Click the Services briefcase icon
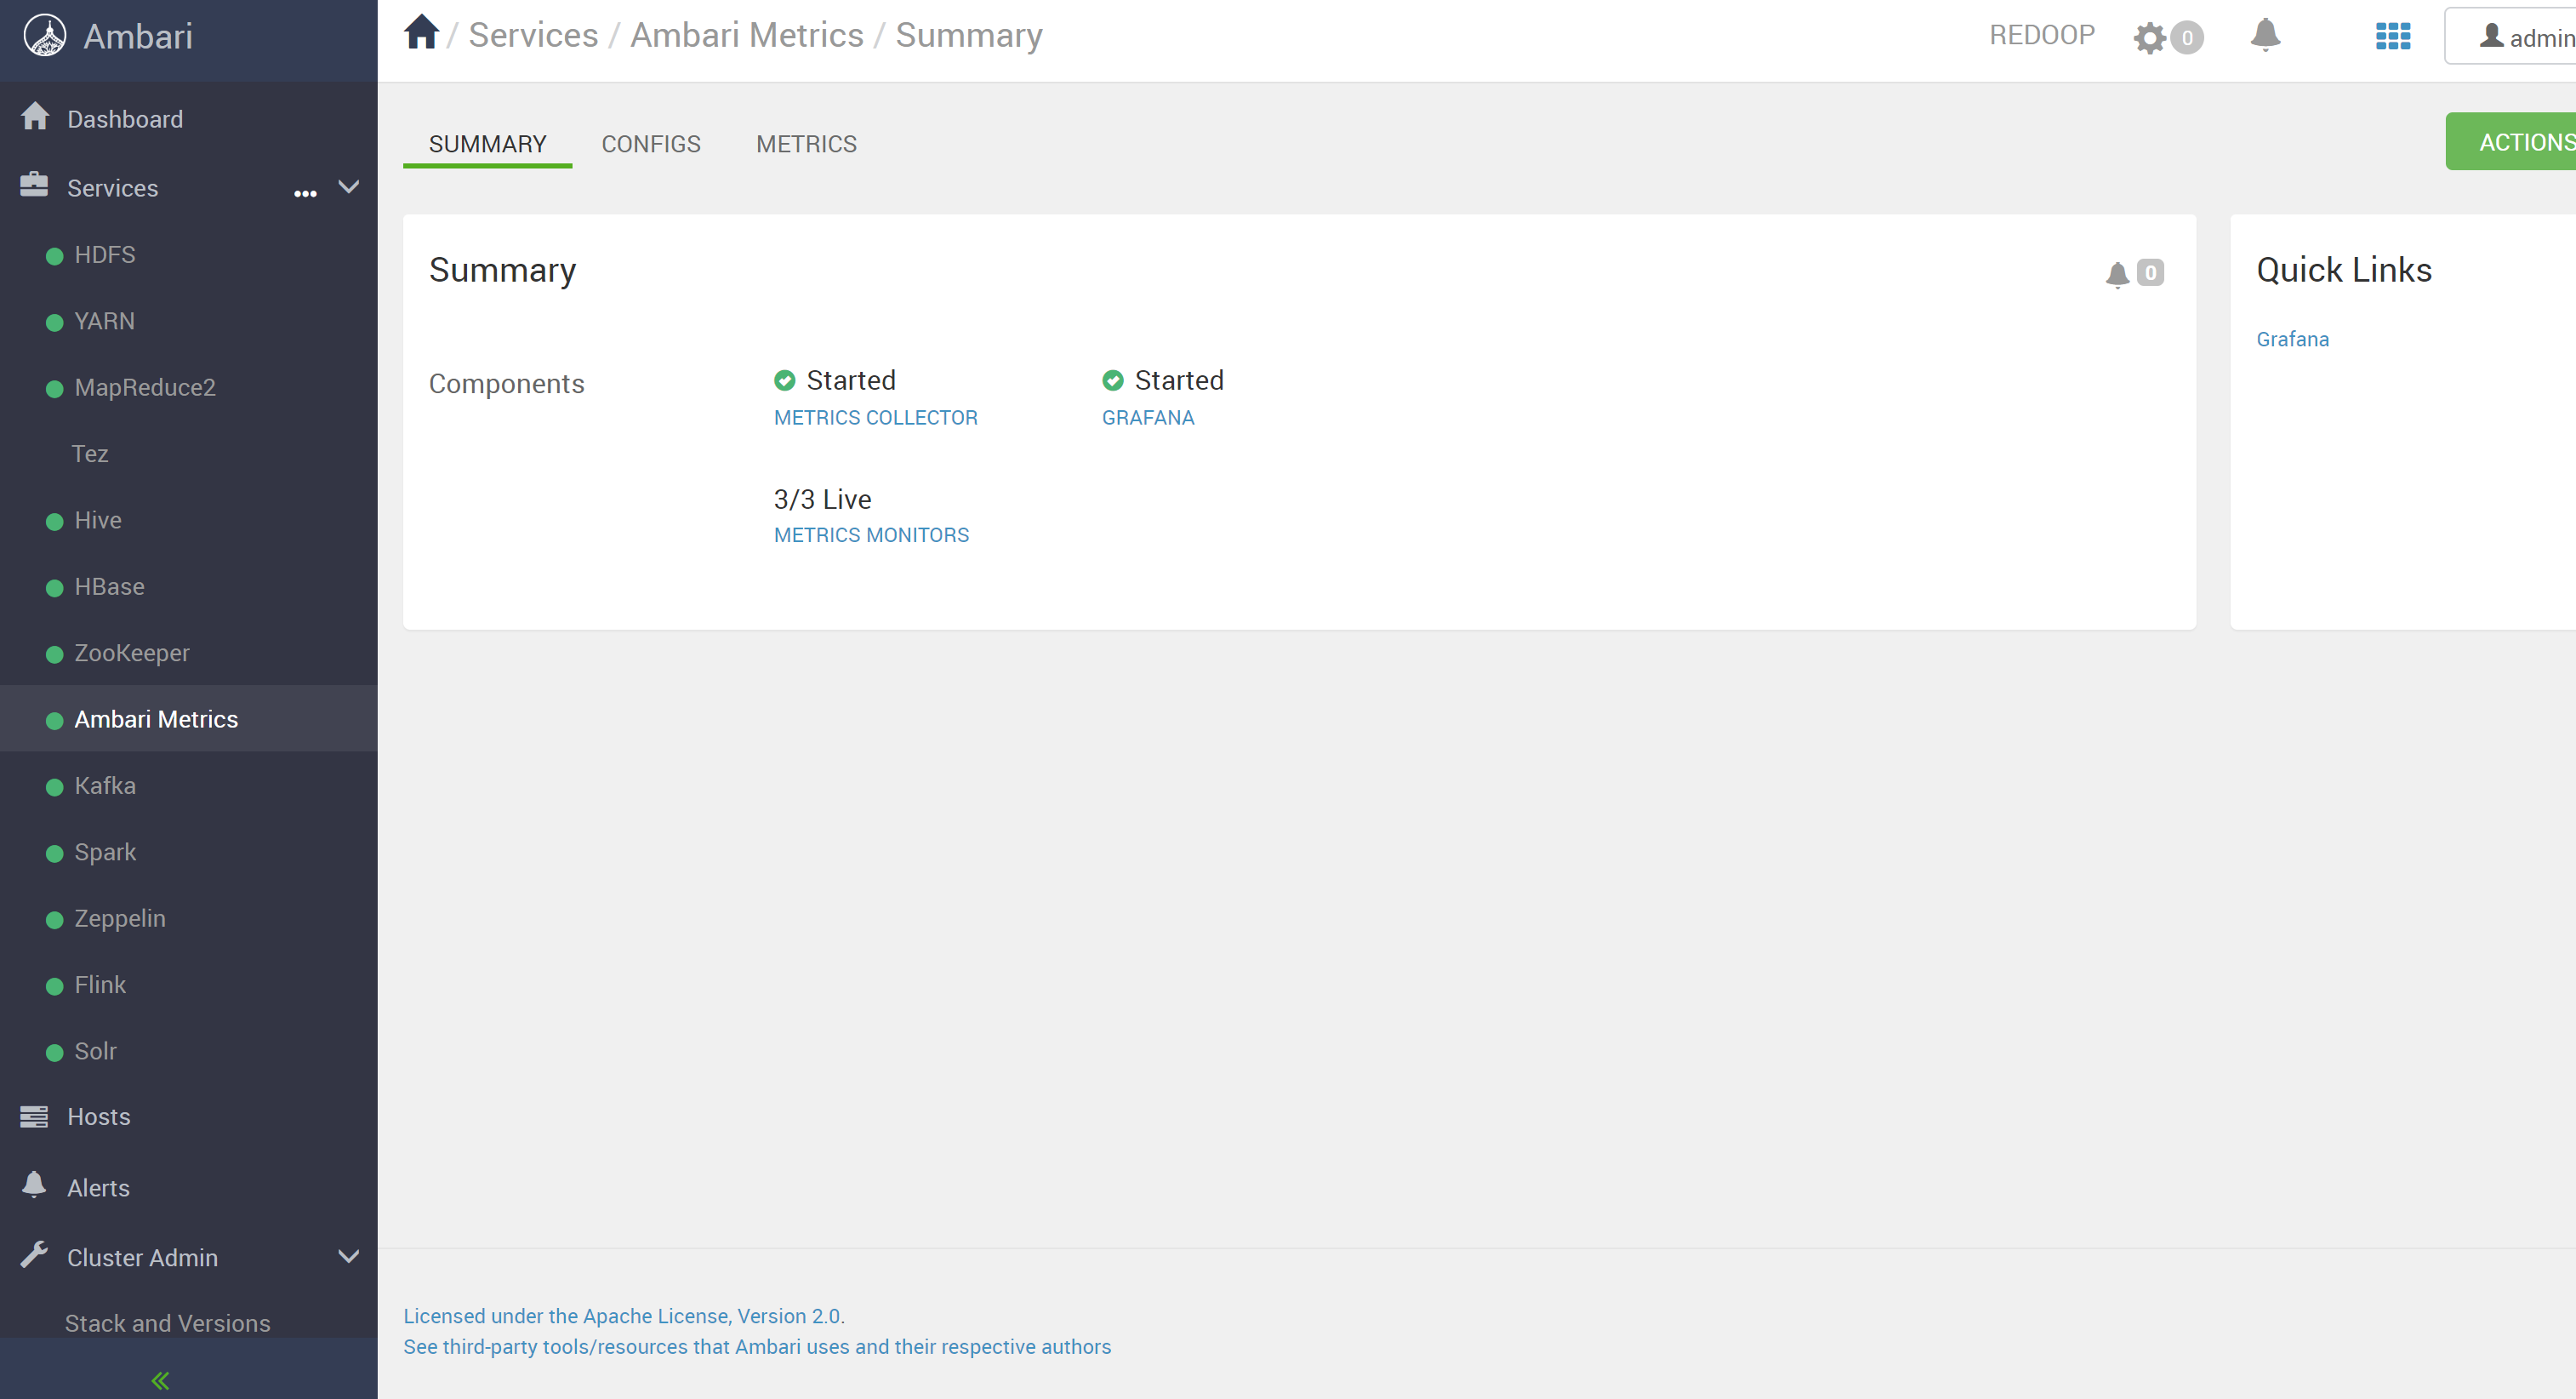Screen dimensions: 2576x1399 [34, 186]
